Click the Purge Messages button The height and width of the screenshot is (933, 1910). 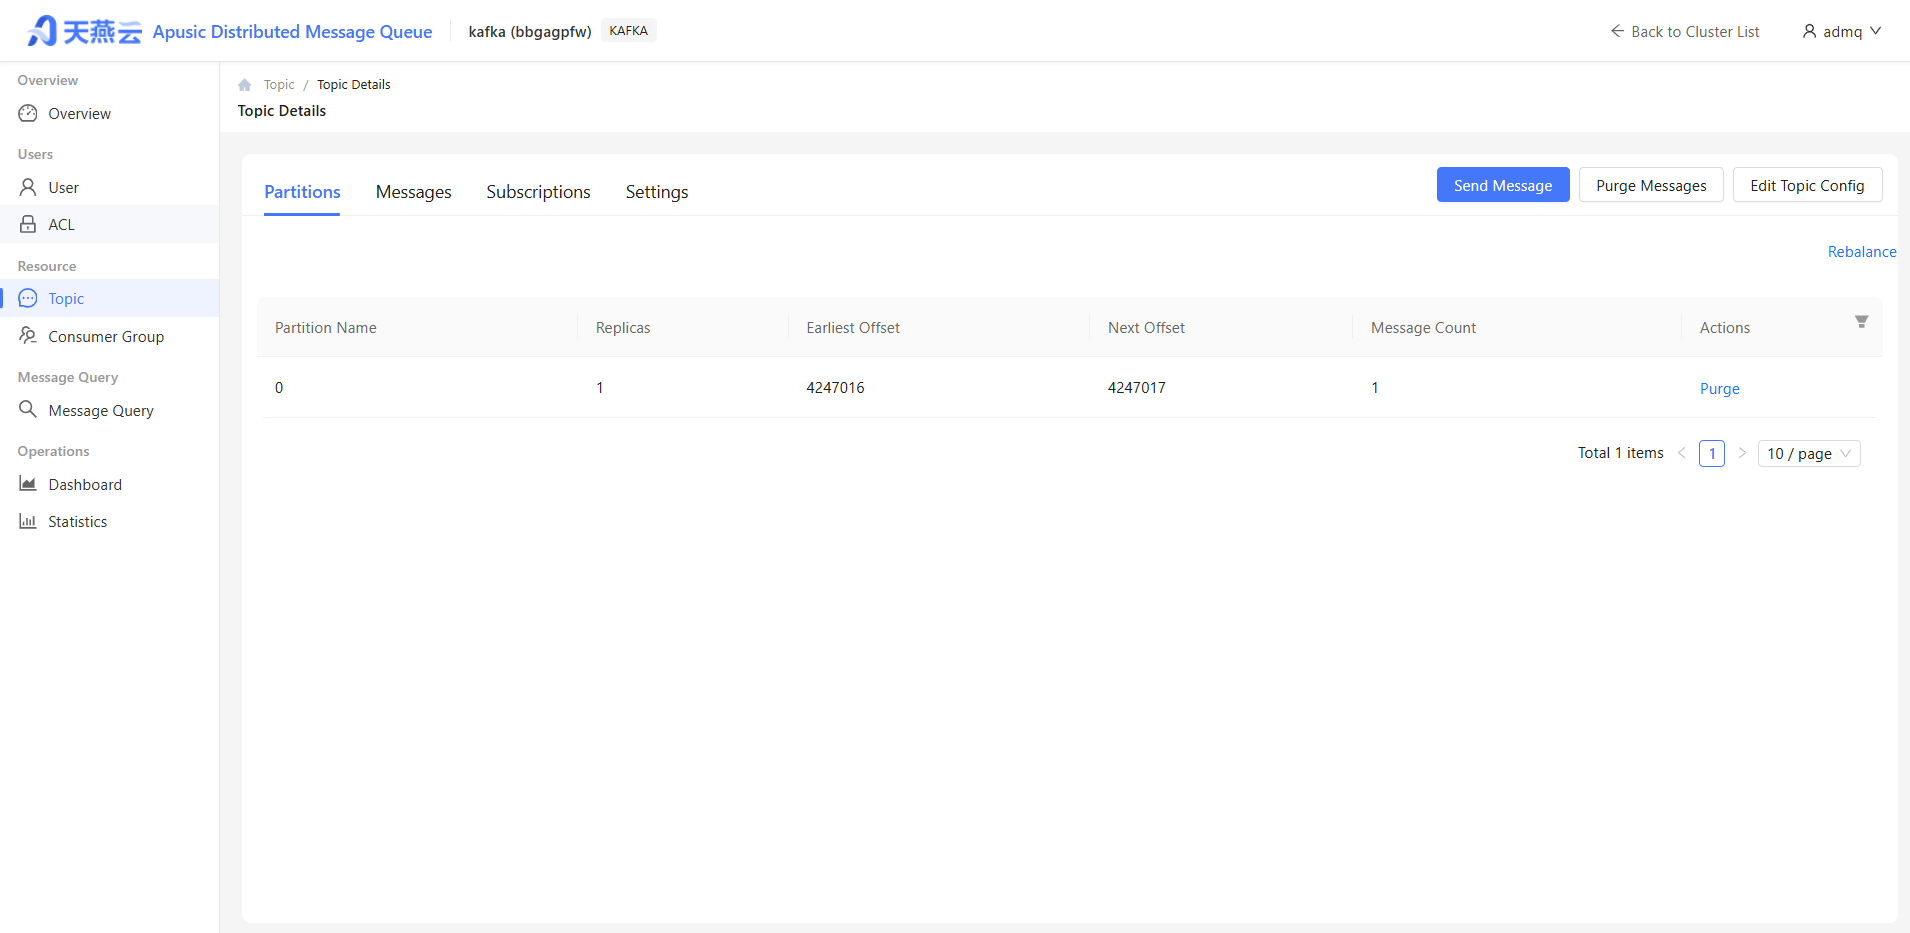tap(1651, 185)
